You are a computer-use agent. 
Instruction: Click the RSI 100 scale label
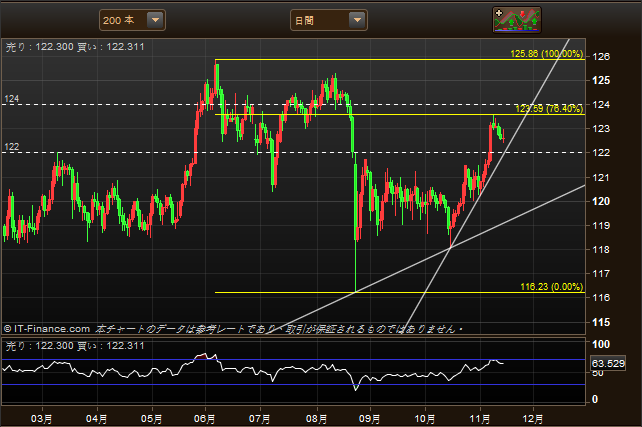601,344
